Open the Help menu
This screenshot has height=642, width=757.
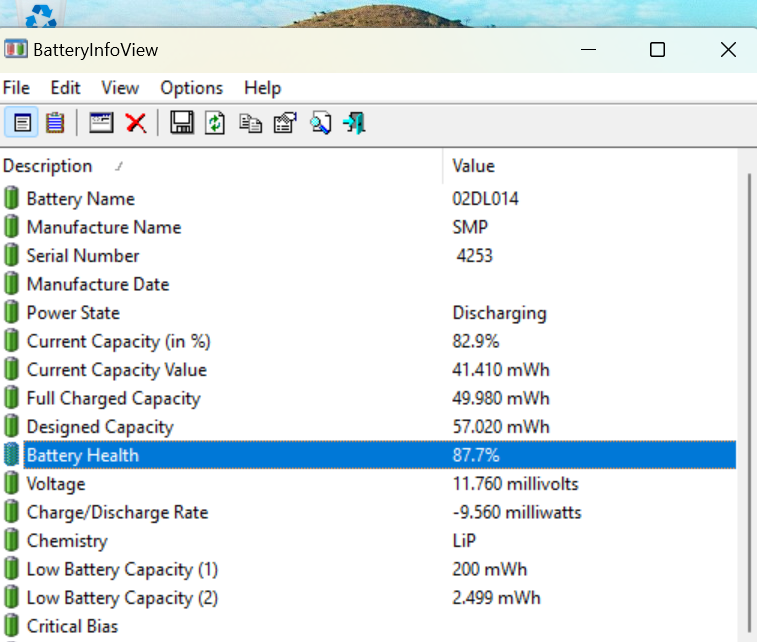tap(263, 88)
